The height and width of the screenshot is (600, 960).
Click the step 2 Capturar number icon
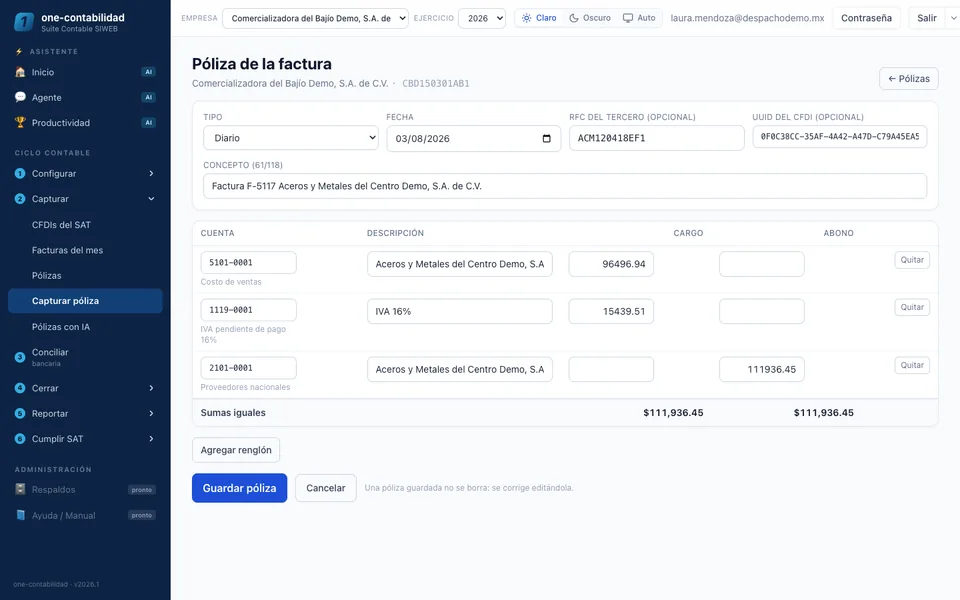[20, 198]
